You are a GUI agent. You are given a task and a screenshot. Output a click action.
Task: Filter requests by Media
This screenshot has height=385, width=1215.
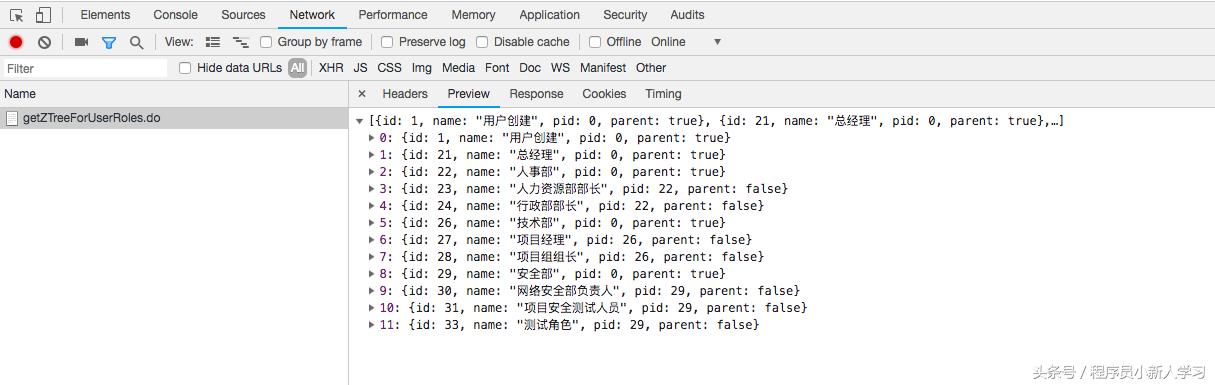coord(458,68)
